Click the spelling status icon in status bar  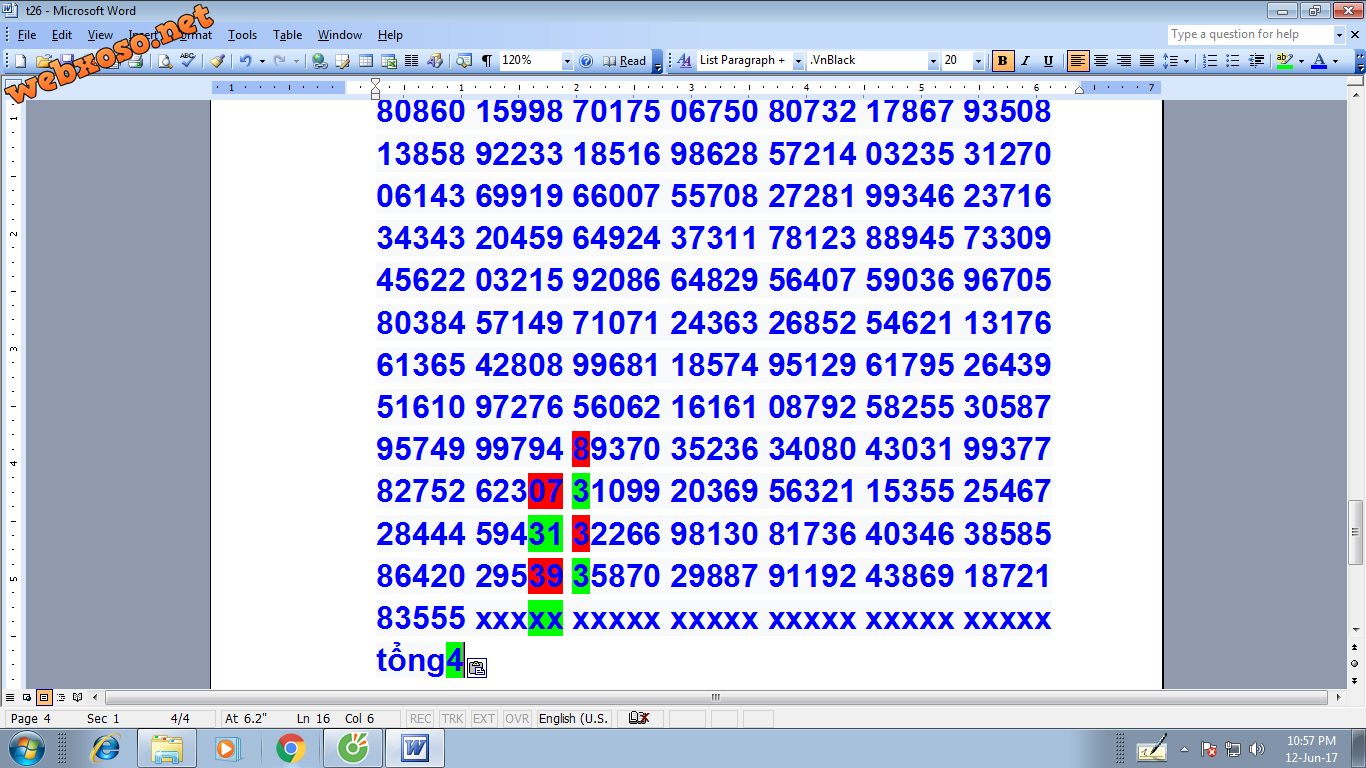(x=640, y=718)
